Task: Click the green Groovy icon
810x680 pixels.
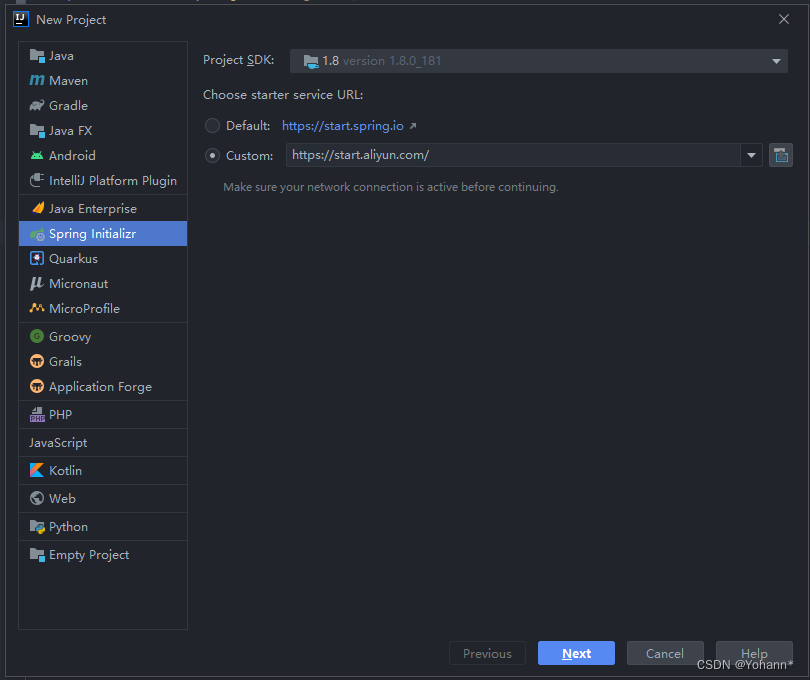Action: (x=37, y=336)
